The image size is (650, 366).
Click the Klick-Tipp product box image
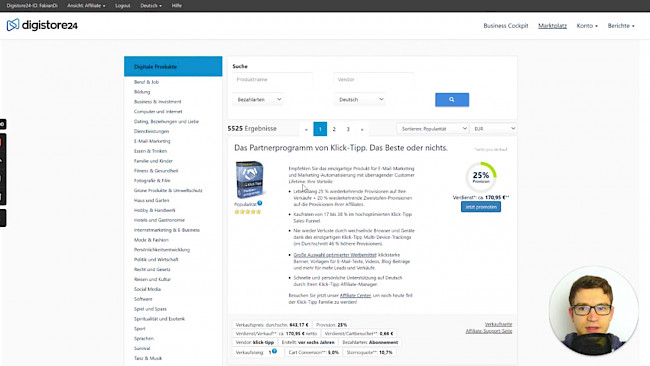(x=249, y=179)
